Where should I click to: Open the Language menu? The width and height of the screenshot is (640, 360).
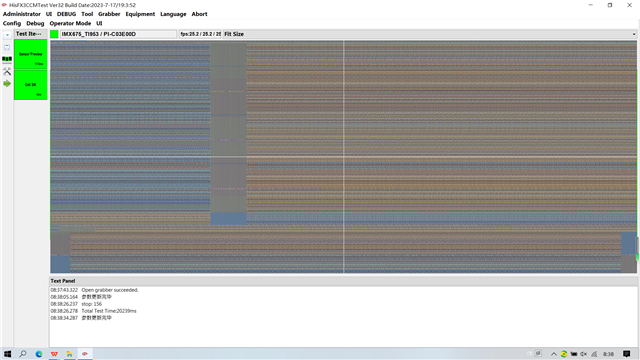173,14
